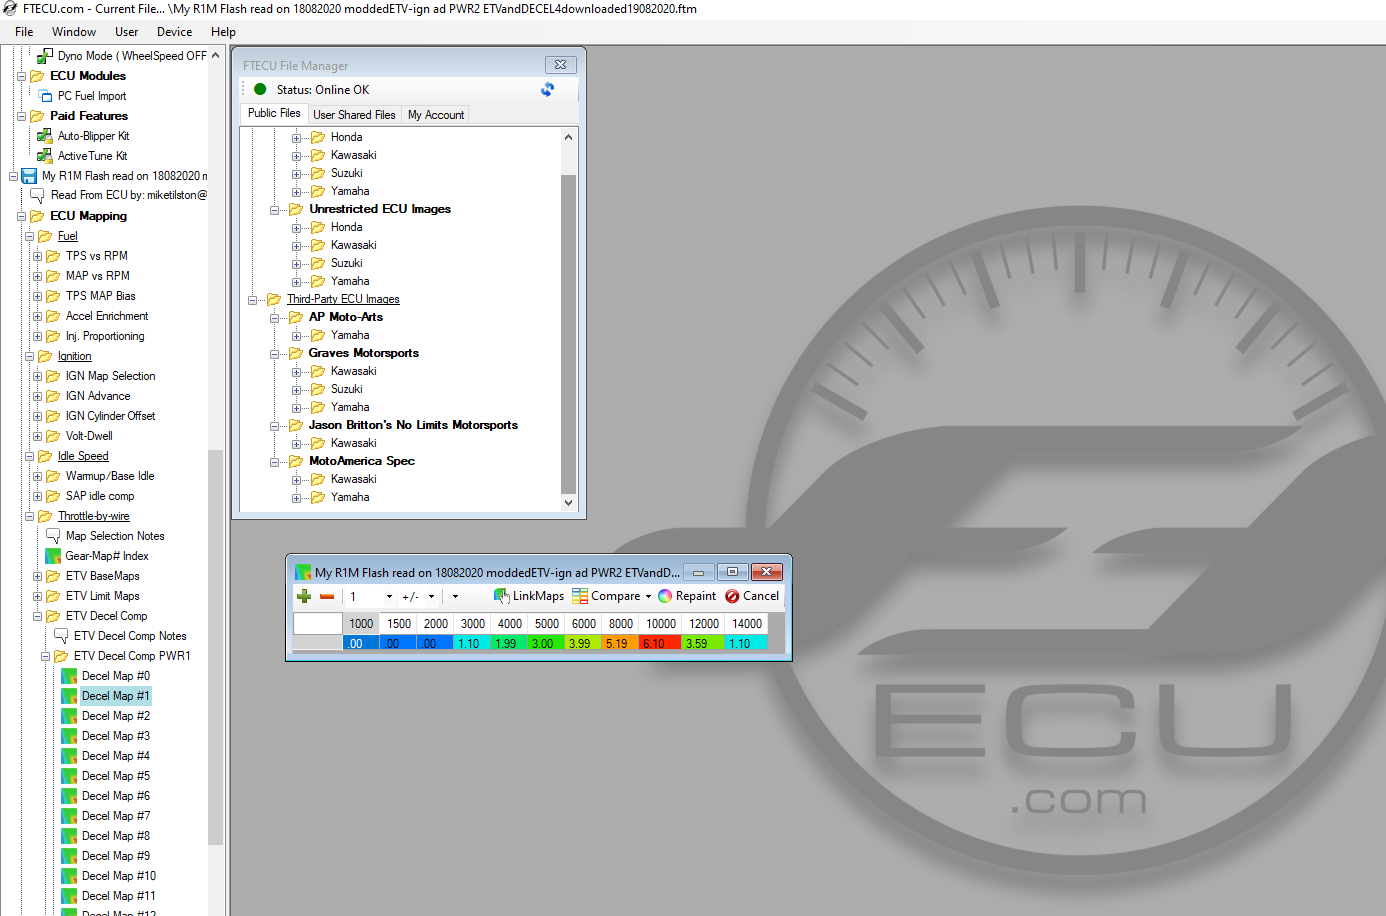Click the Idle Speed category link
Screen dimensions: 1386x916
click(83, 456)
